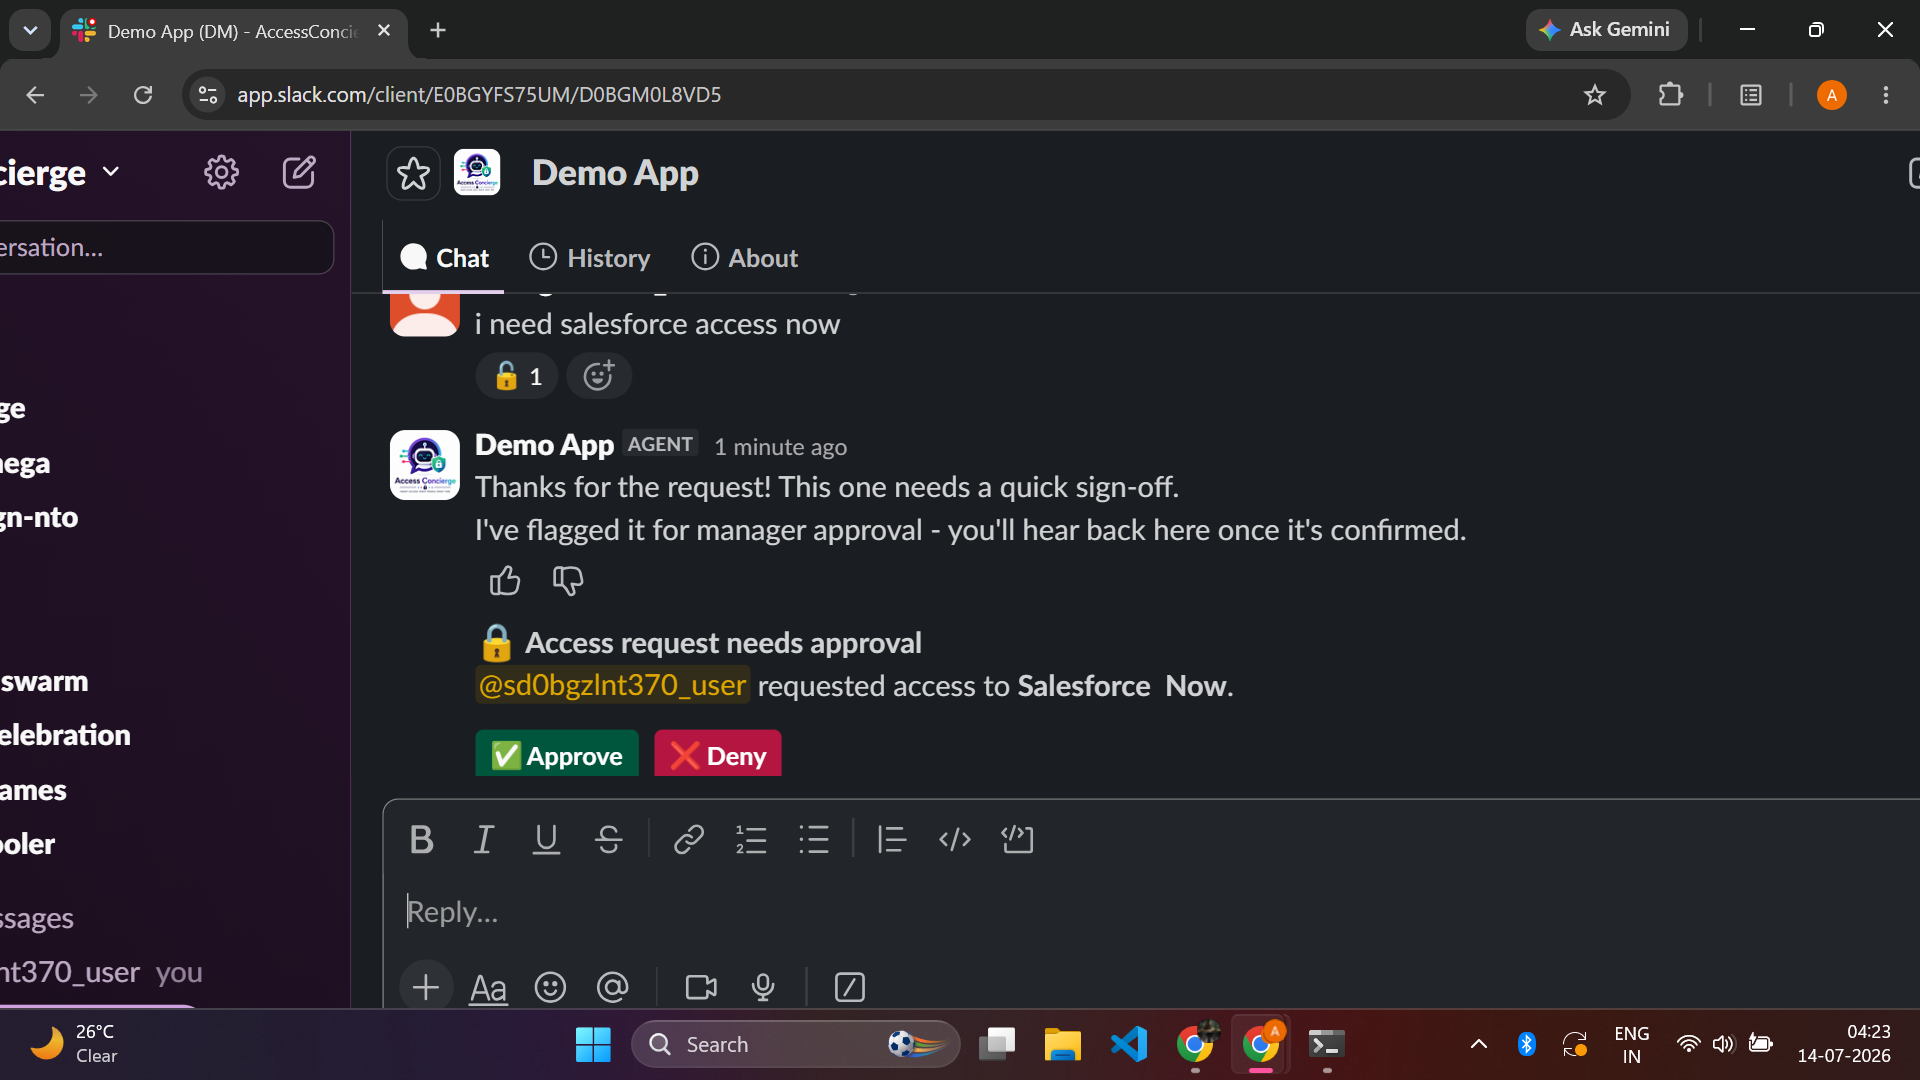The image size is (1920, 1080).
Task: Open Chrome side panel icon
Action: pyautogui.click(x=1751, y=95)
